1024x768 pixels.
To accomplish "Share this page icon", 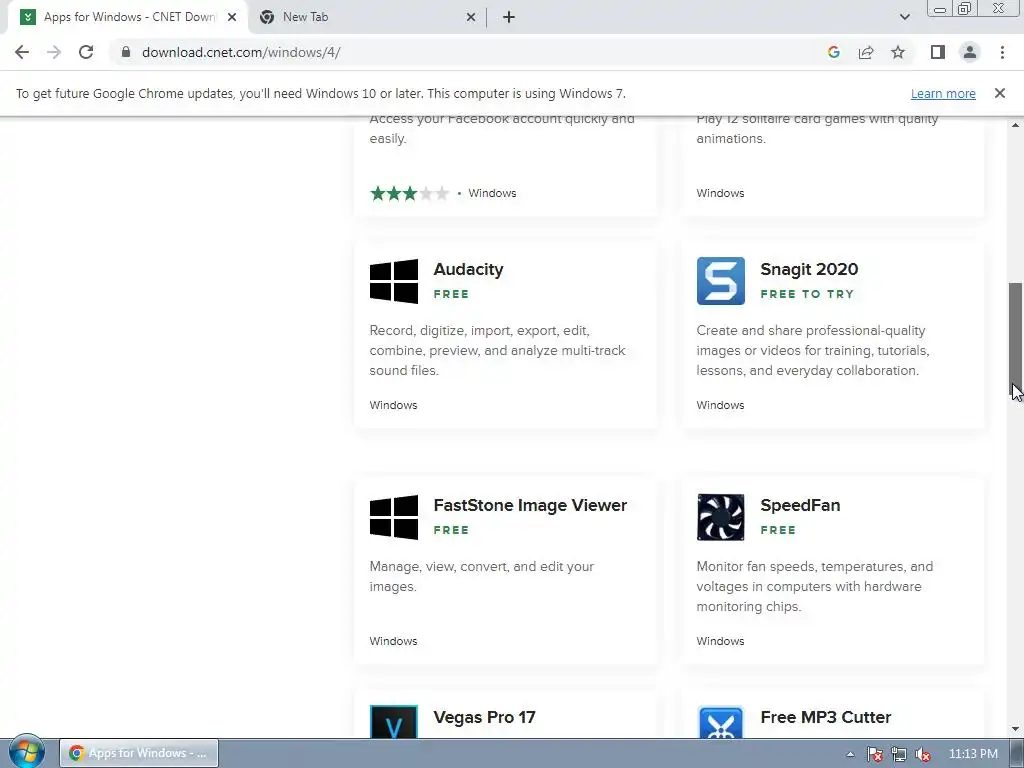I will point(866,52).
